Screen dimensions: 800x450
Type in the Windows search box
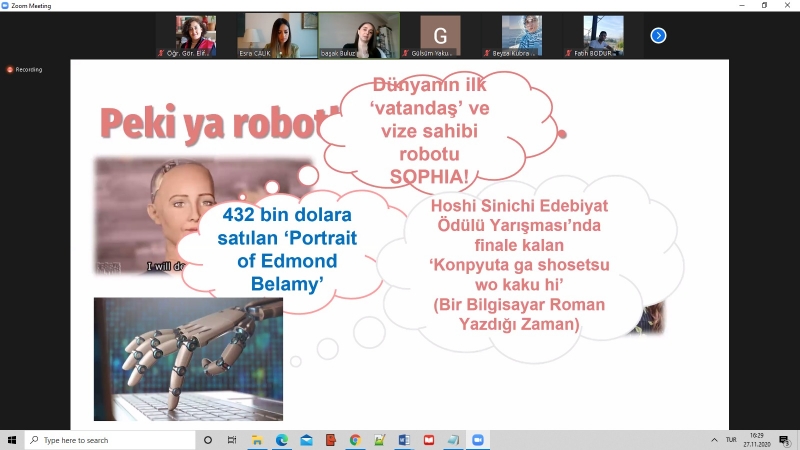(110, 440)
